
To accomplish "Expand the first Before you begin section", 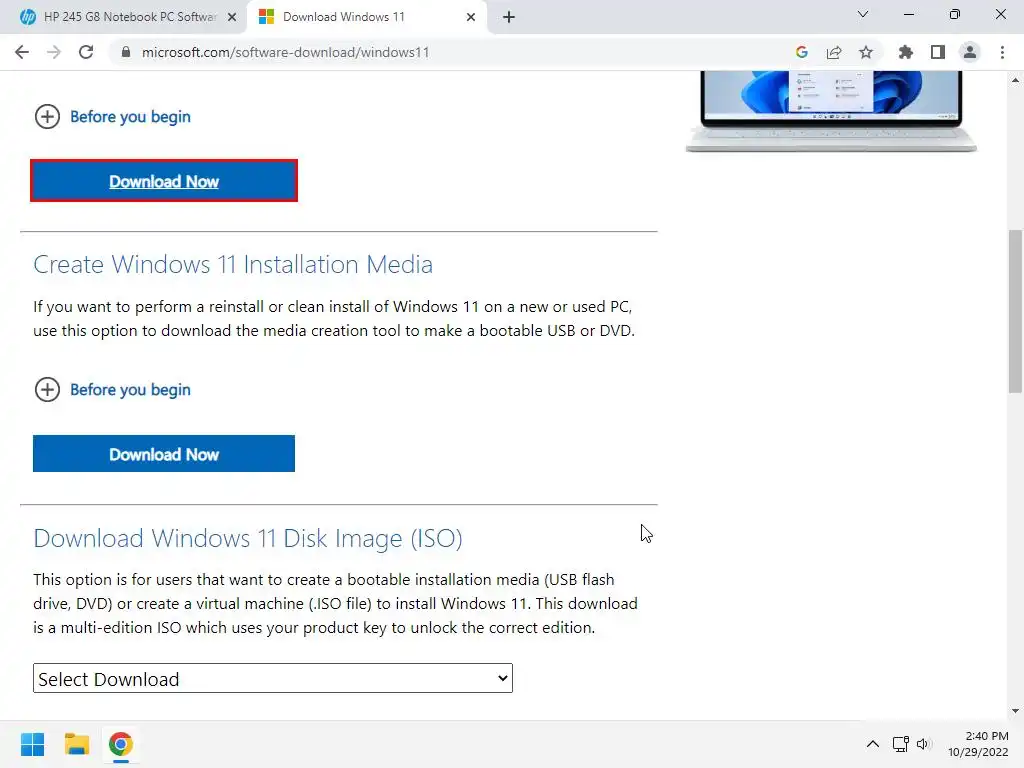I will [112, 117].
